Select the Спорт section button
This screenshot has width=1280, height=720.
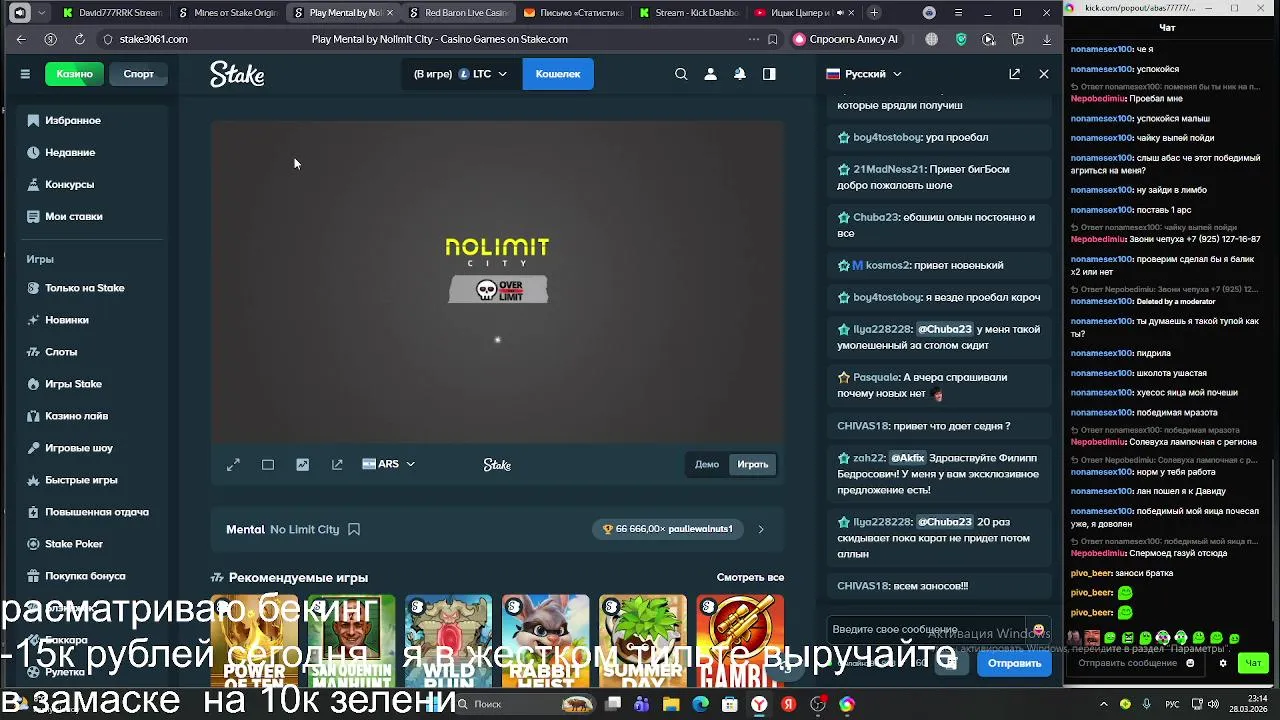pyautogui.click(x=139, y=74)
